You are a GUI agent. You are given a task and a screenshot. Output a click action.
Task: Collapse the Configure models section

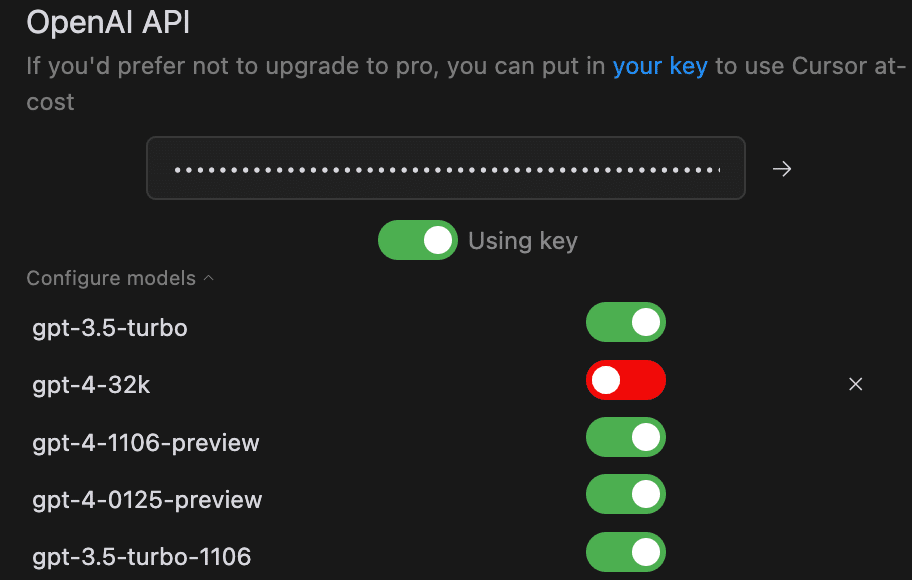tap(111, 278)
